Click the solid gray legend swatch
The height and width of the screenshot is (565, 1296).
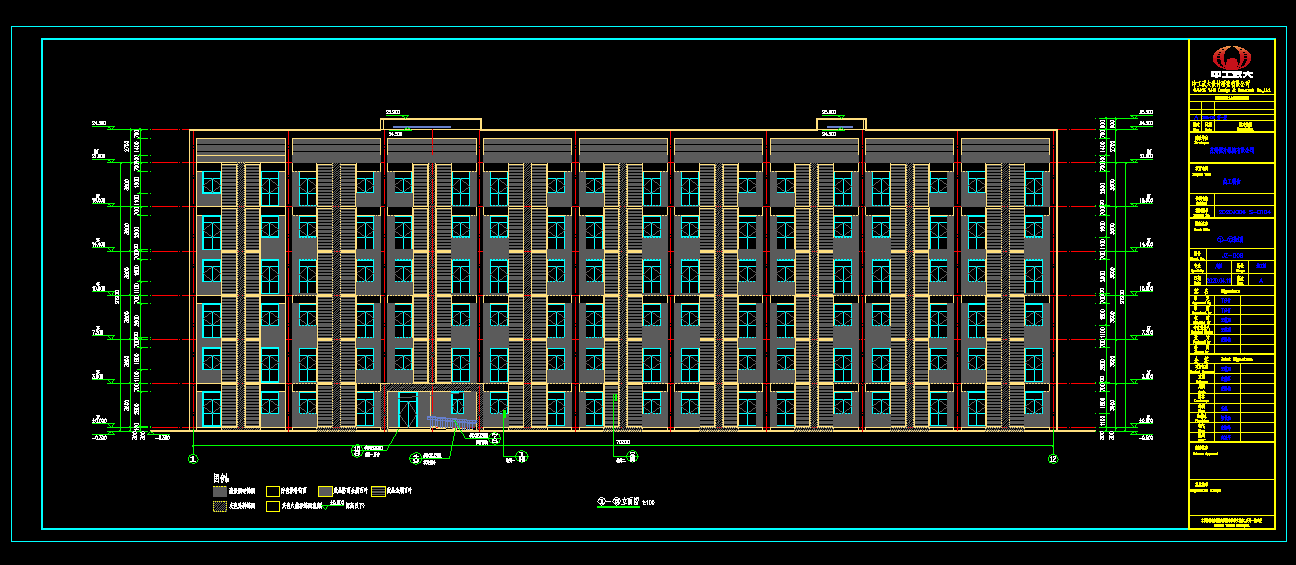pyautogui.click(x=220, y=491)
